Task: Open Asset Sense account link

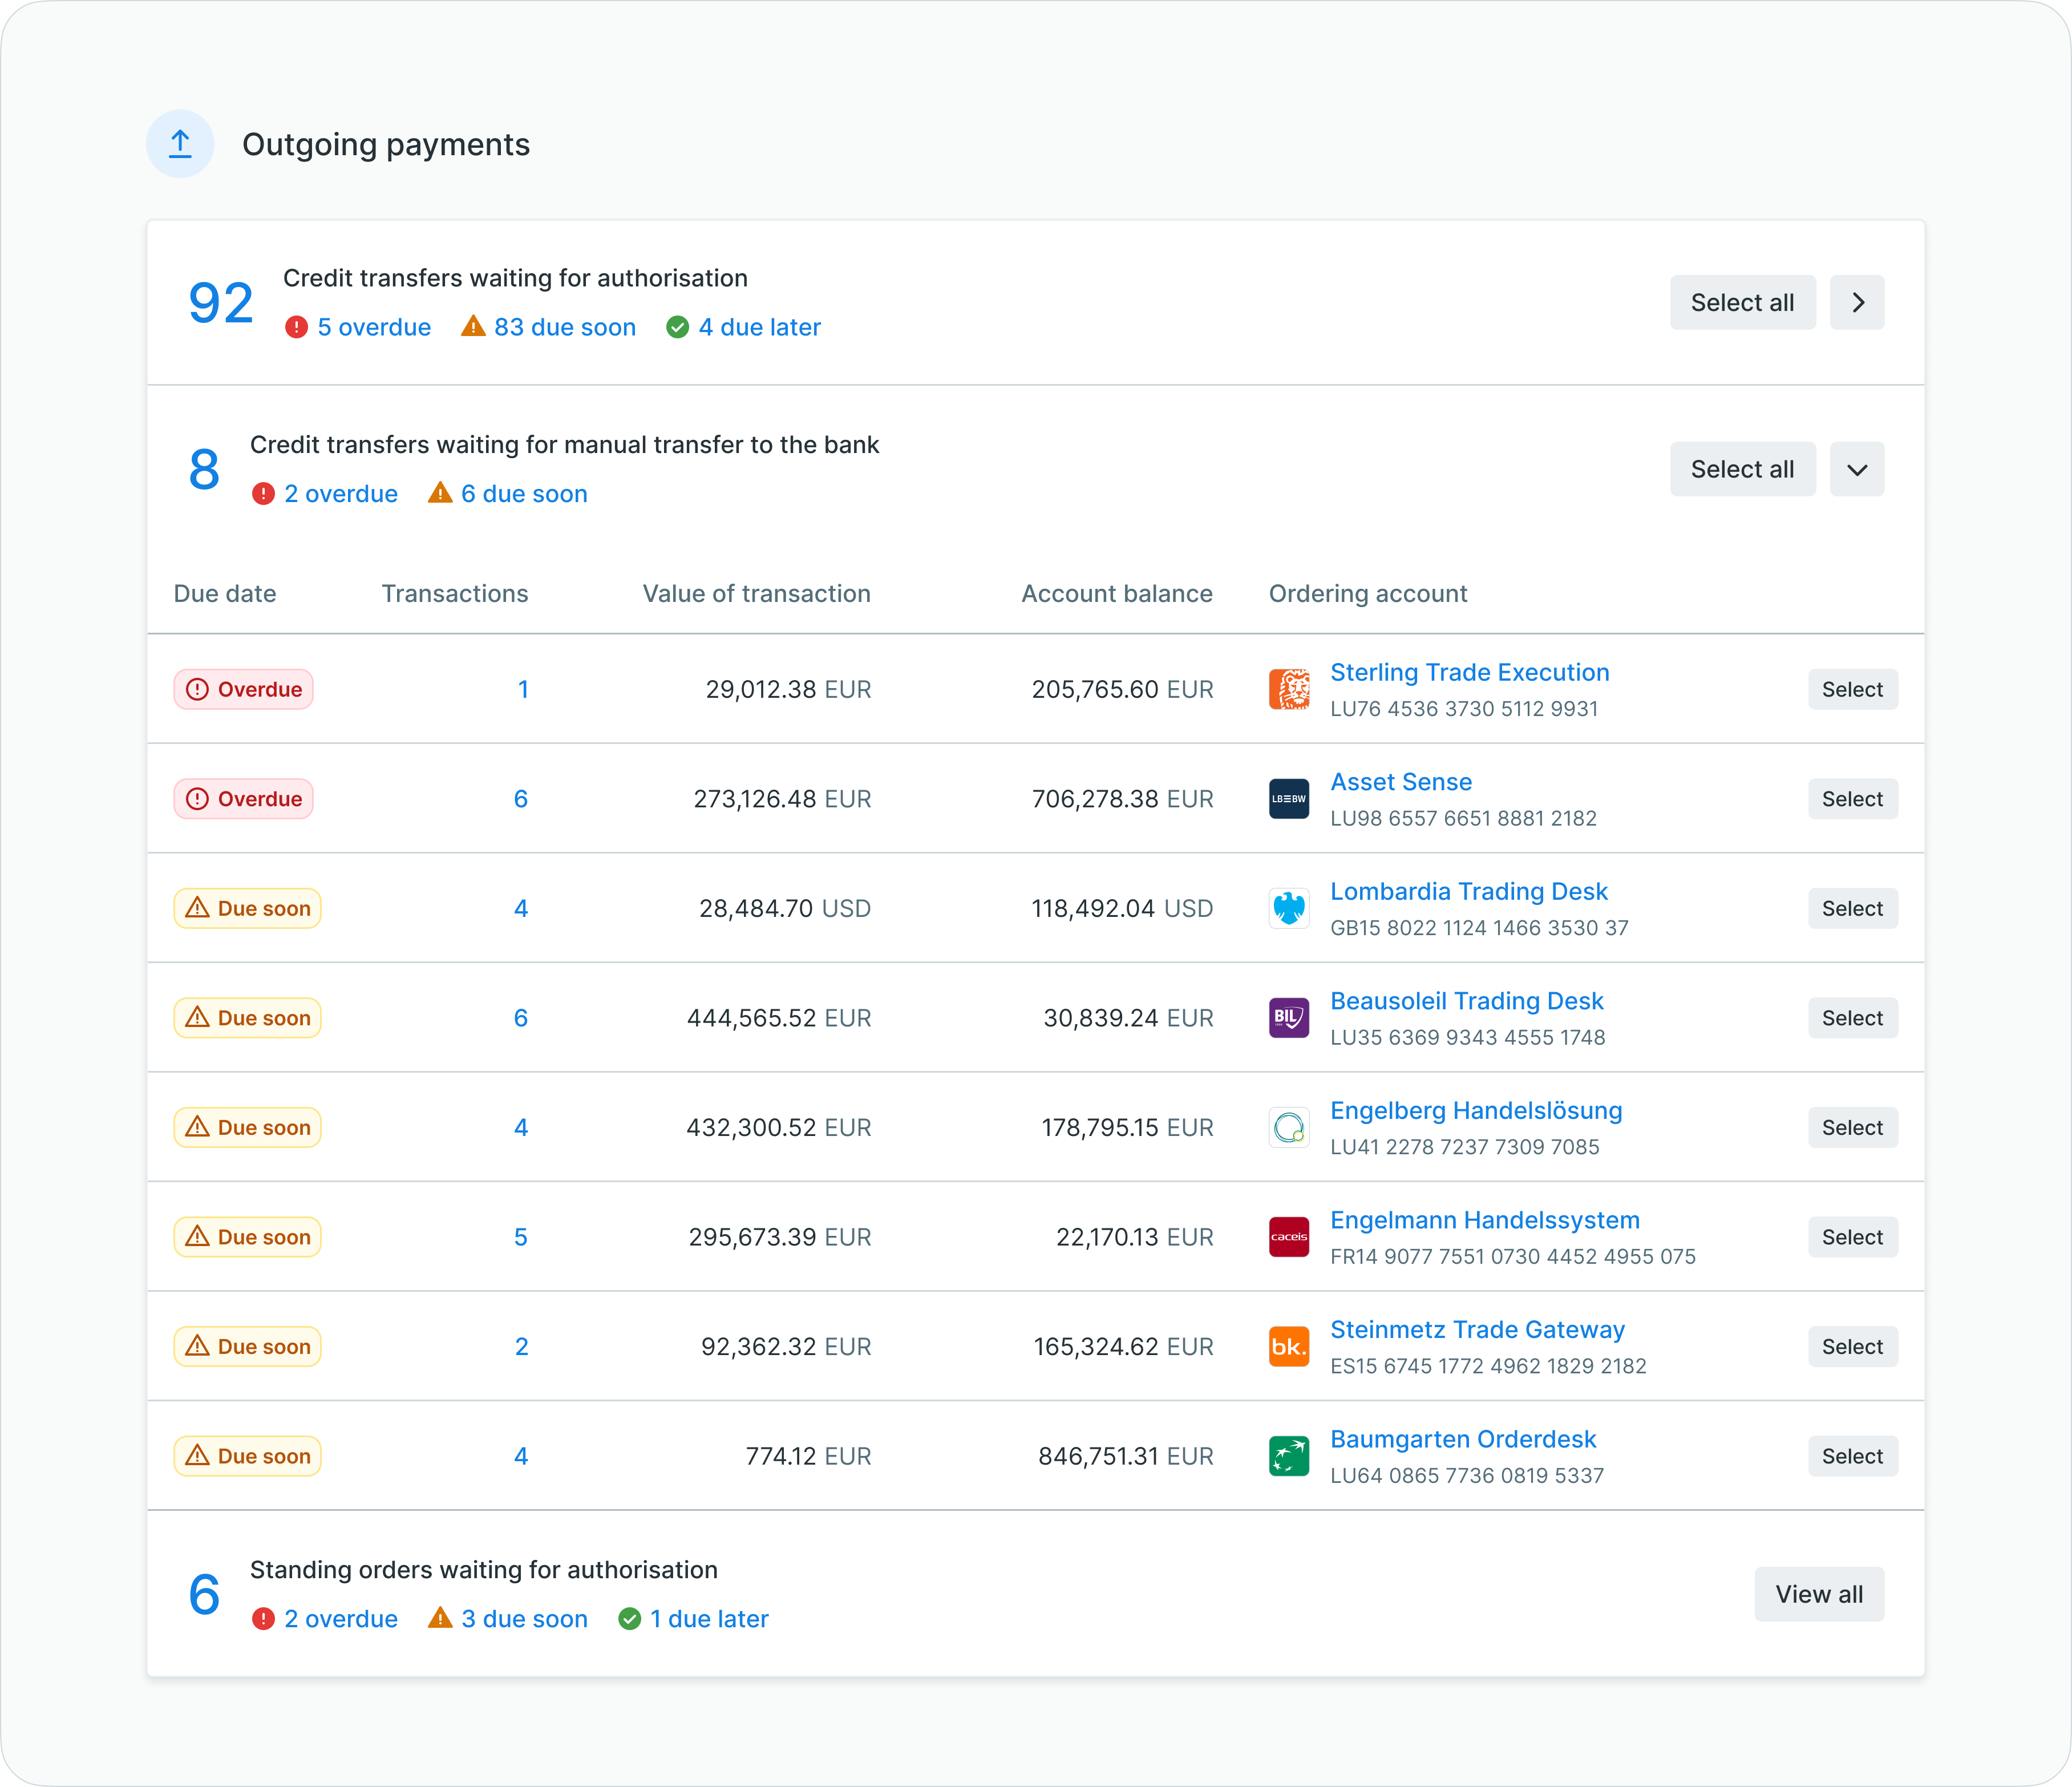Action: [1400, 782]
